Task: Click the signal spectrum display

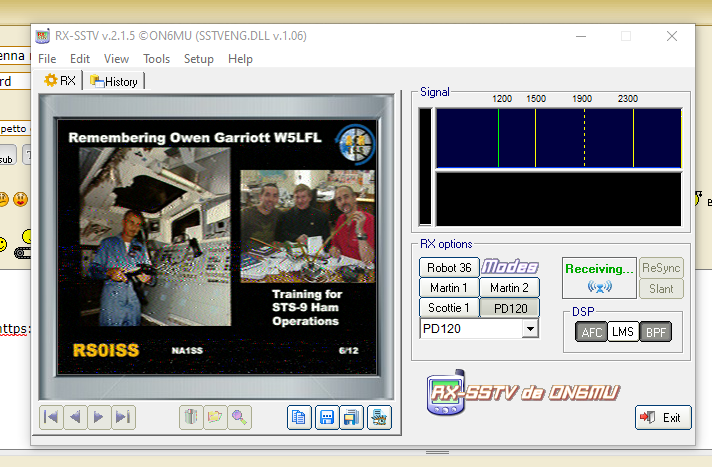Action: tap(559, 138)
